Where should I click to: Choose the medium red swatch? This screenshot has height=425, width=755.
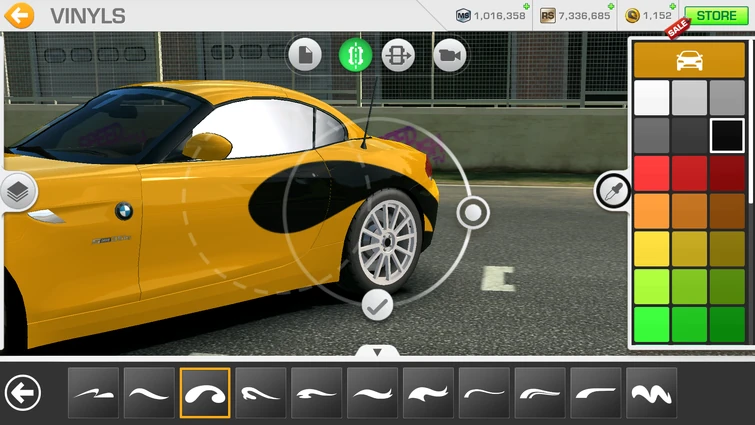pos(689,173)
